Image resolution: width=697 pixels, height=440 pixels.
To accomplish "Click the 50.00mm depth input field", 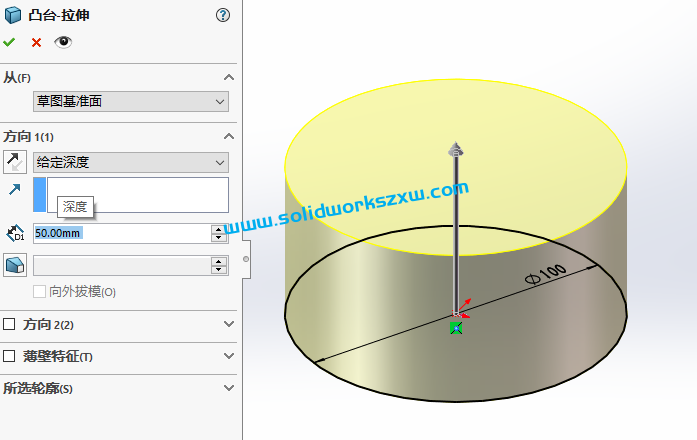I will point(120,233).
